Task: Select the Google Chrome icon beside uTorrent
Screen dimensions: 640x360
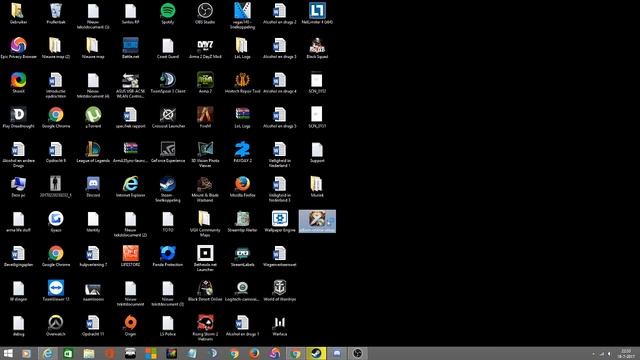Action: pyautogui.click(x=56, y=114)
